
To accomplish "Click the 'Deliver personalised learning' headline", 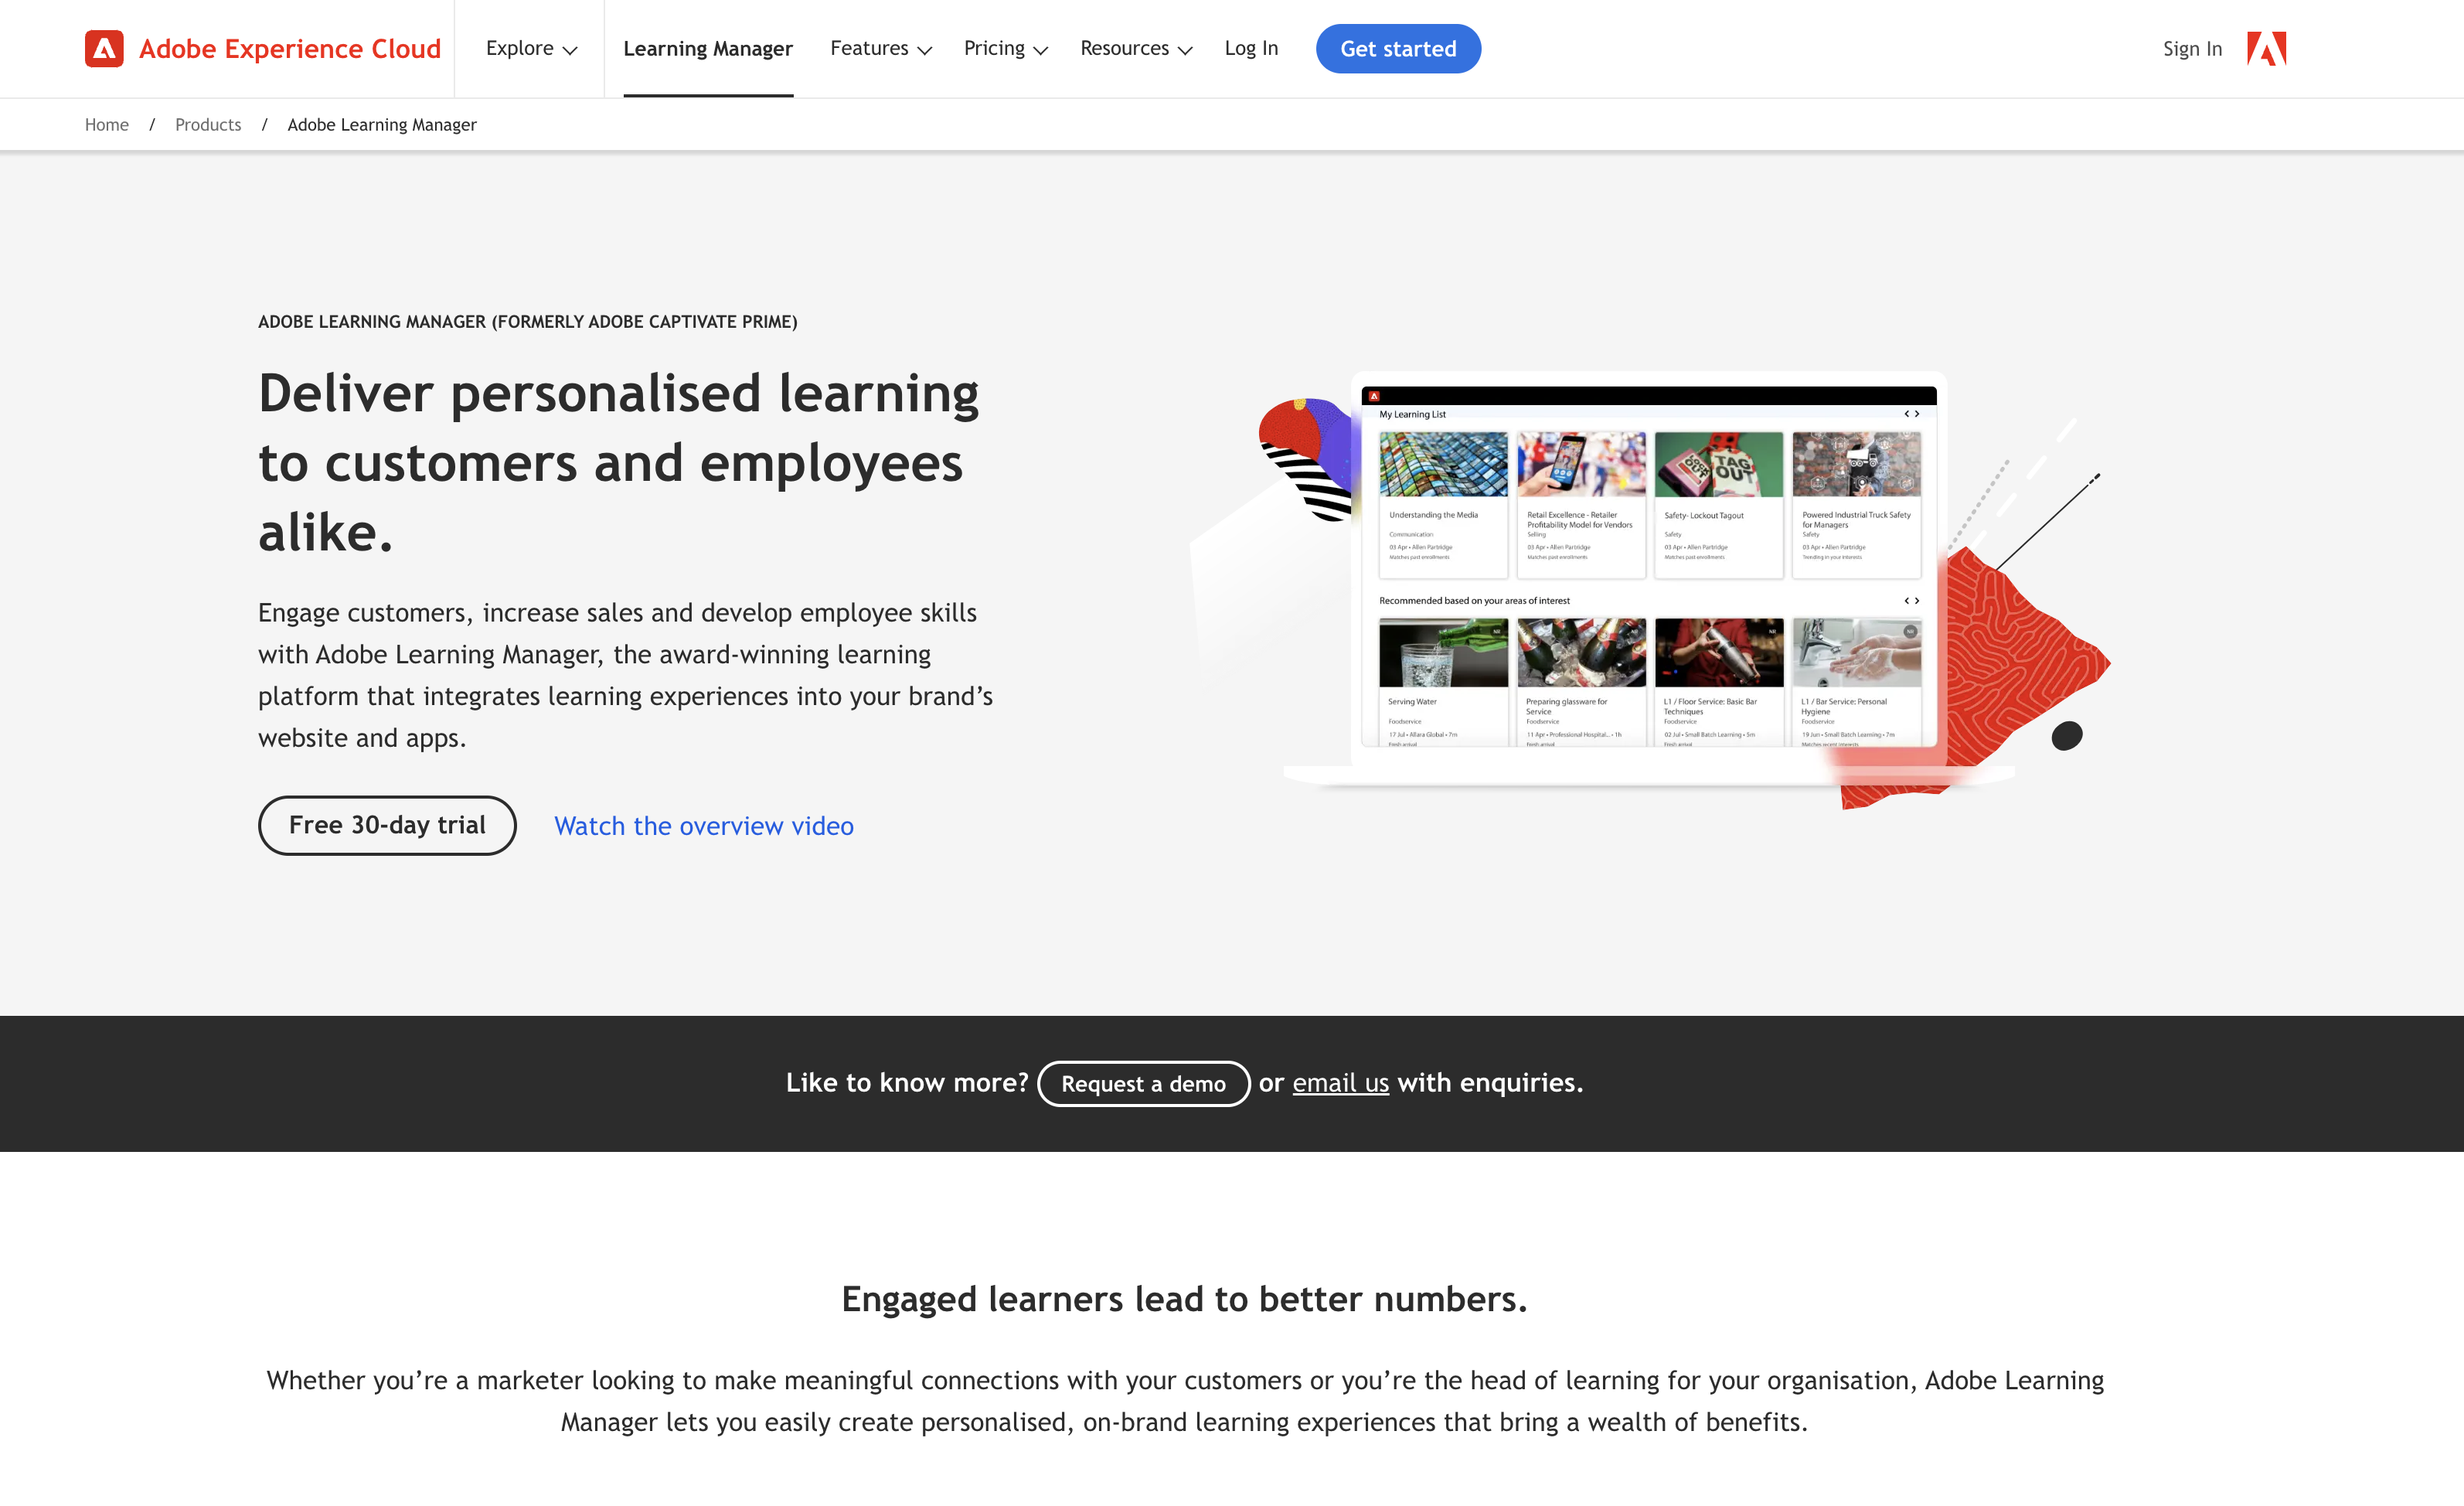I will point(618,462).
